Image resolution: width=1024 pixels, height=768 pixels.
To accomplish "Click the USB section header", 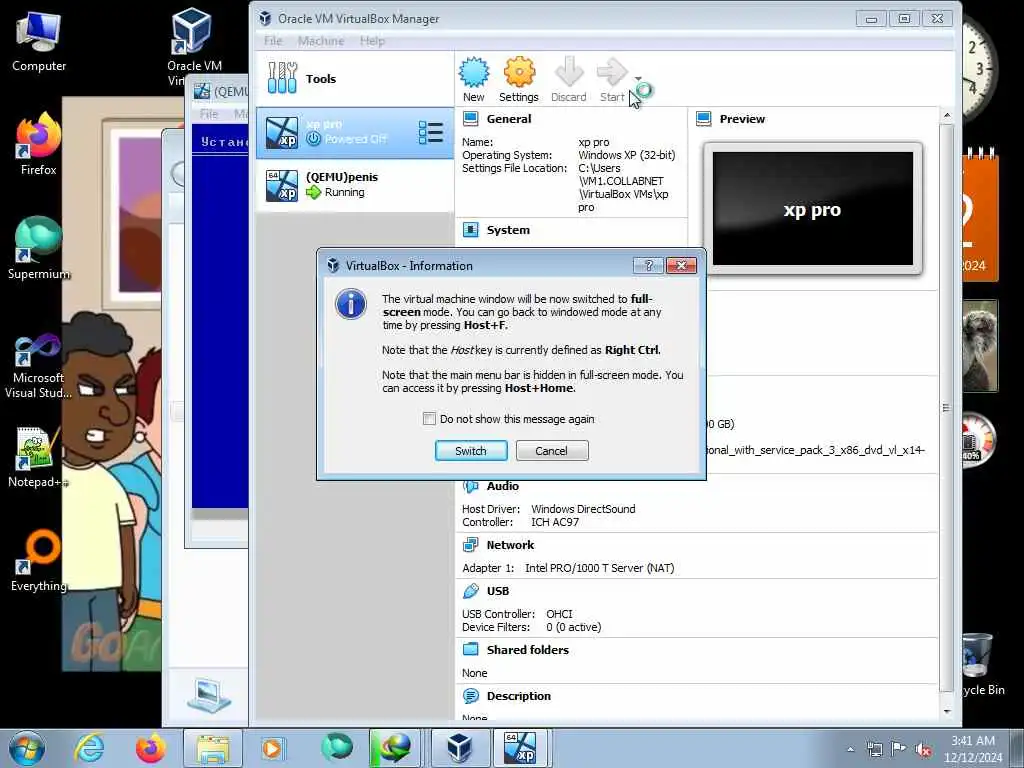I will [x=498, y=591].
